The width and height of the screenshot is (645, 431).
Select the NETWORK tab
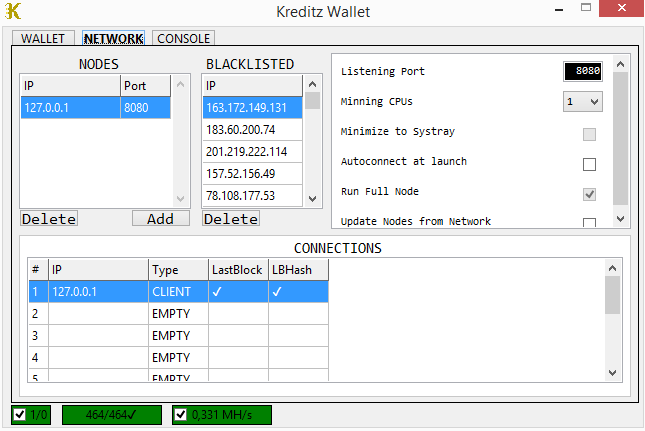113,38
